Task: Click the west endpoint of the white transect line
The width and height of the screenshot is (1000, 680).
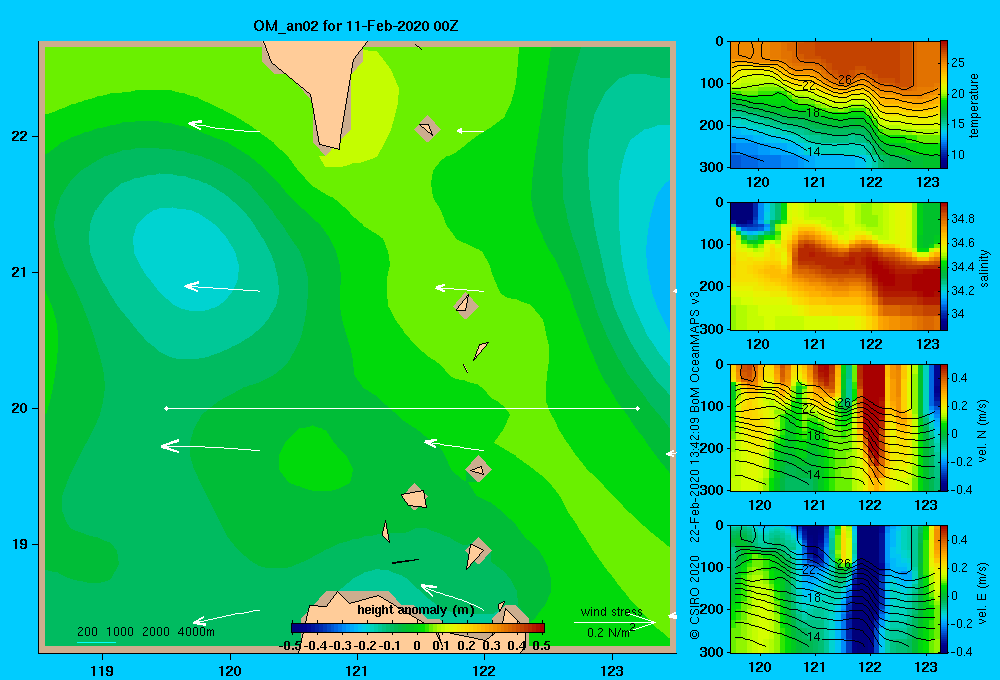Action: click(166, 408)
